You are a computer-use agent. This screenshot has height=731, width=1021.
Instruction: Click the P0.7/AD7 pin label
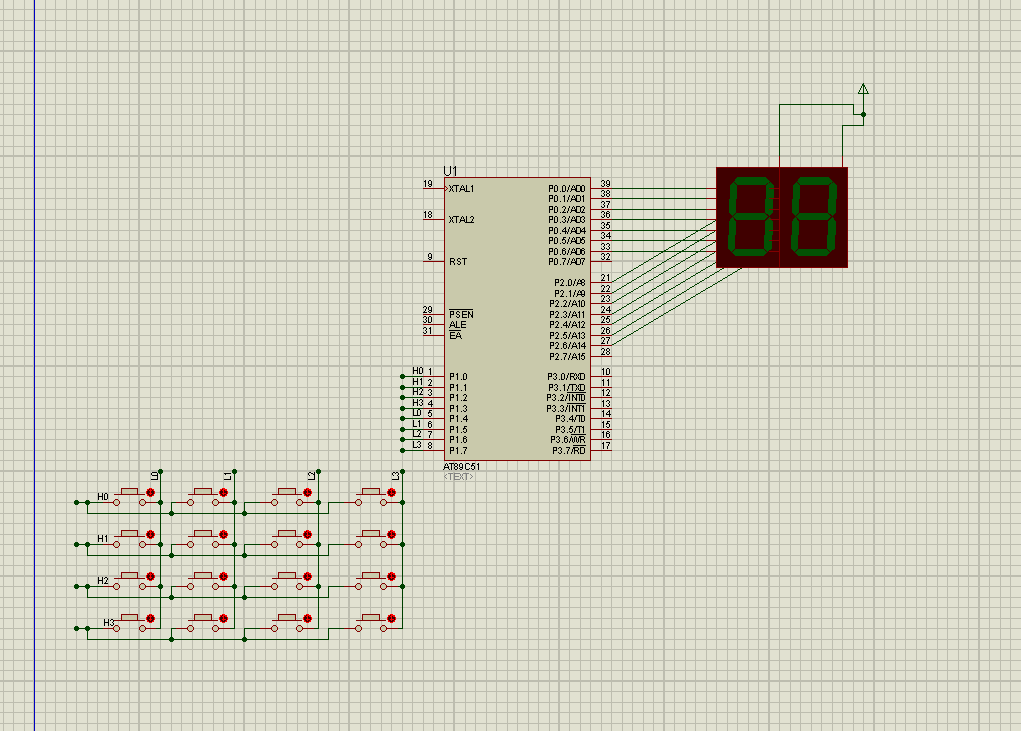point(566,262)
